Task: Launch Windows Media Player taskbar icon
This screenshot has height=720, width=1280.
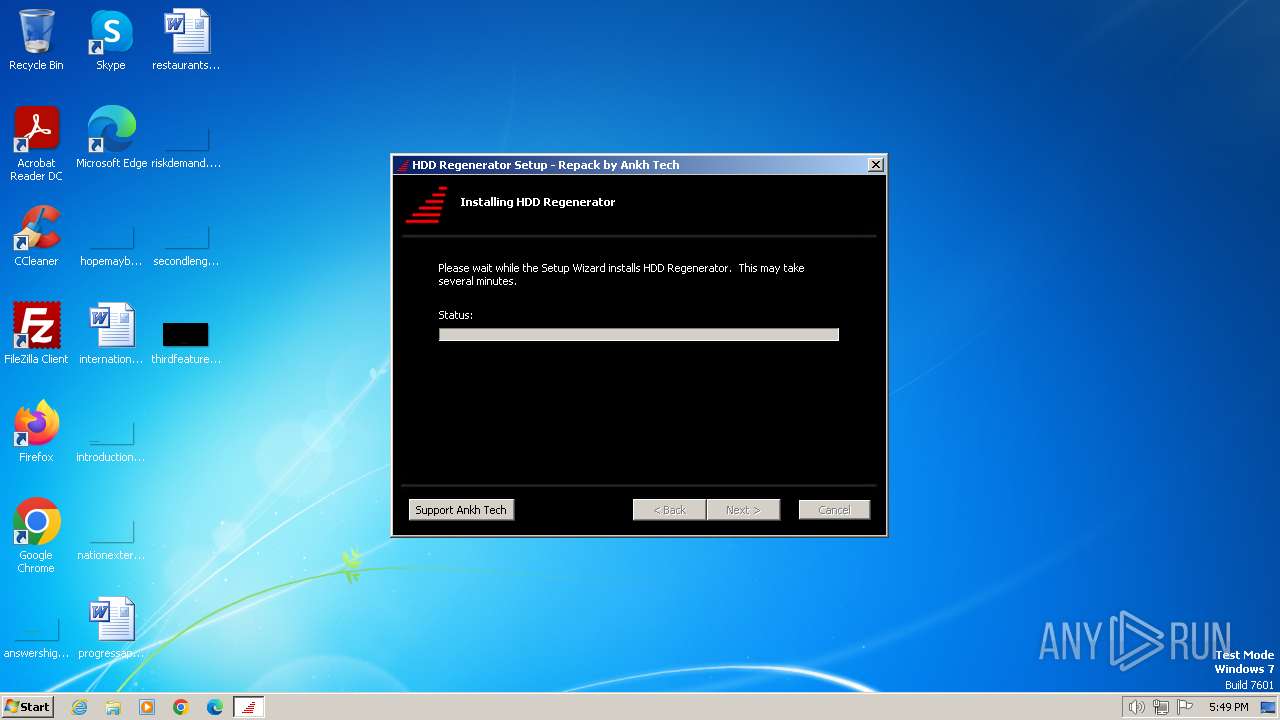Action: (x=147, y=707)
